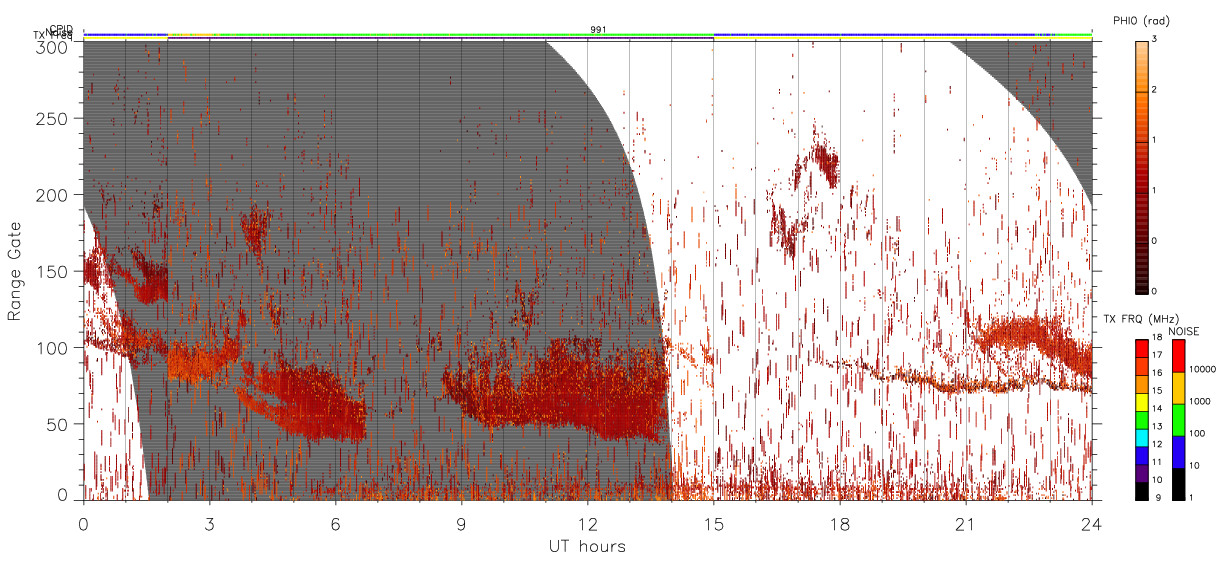Pick the yellow swatch in the NOISE legend
The width and height of the screenshot is (1228, 567).
point(1177,388)
